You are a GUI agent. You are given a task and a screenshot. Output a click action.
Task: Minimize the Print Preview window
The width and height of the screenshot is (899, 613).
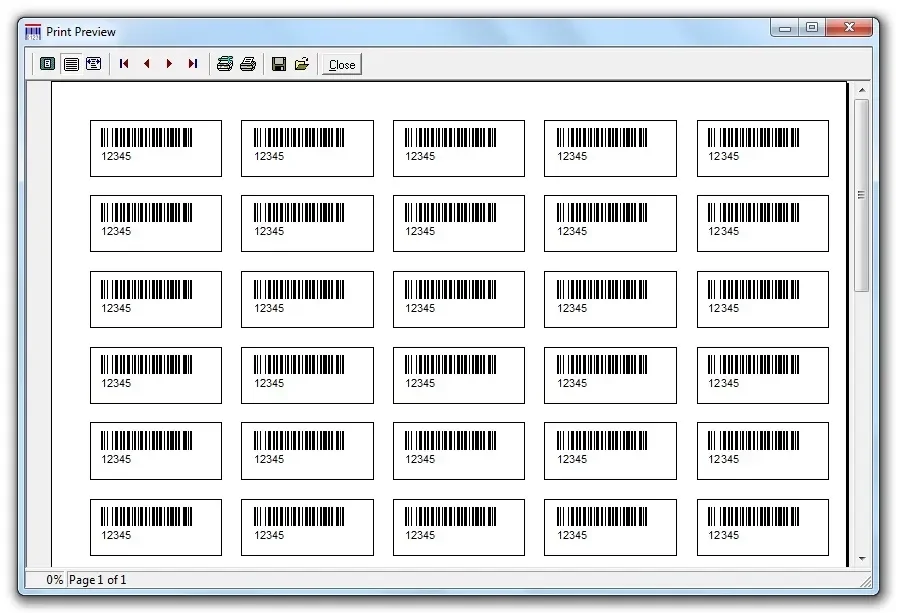point(785,28)
